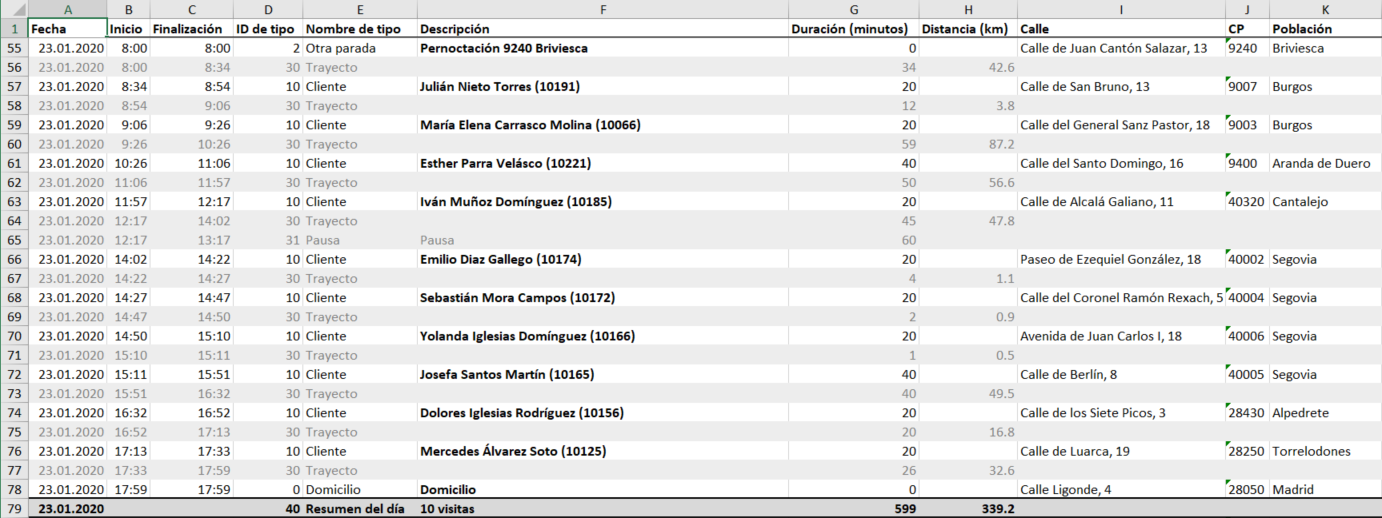This screenshot has width=1382, height=518.
Task: Click the Select All corner triangle
Action: tap(13, 9)
